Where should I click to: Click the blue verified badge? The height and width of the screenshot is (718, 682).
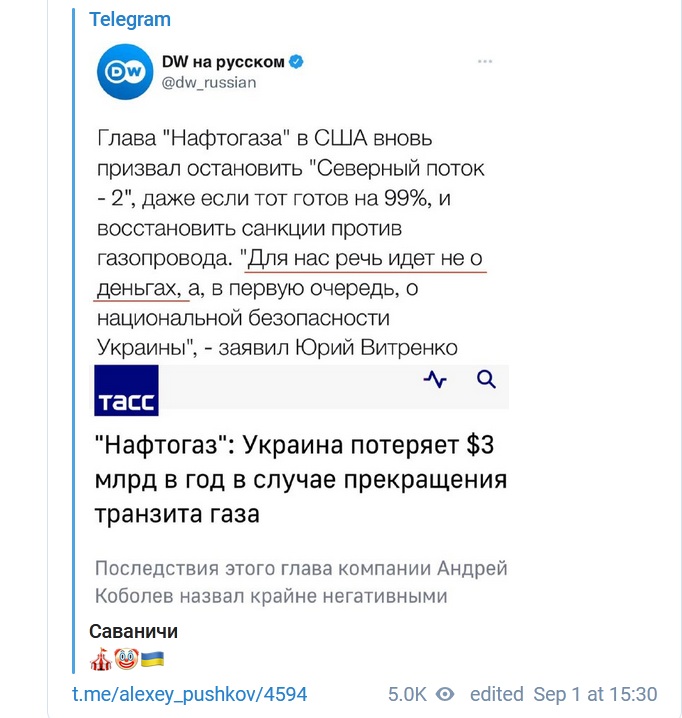click(x=296, y=61)
